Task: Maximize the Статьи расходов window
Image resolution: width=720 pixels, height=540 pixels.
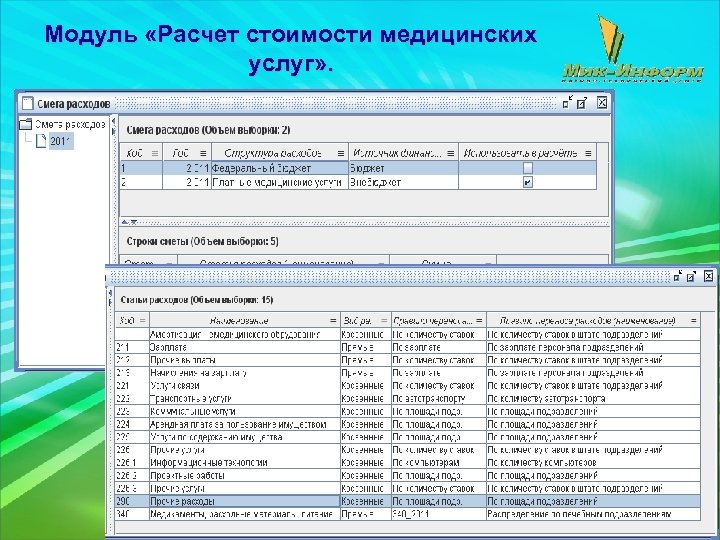Action: coord(692,276)
